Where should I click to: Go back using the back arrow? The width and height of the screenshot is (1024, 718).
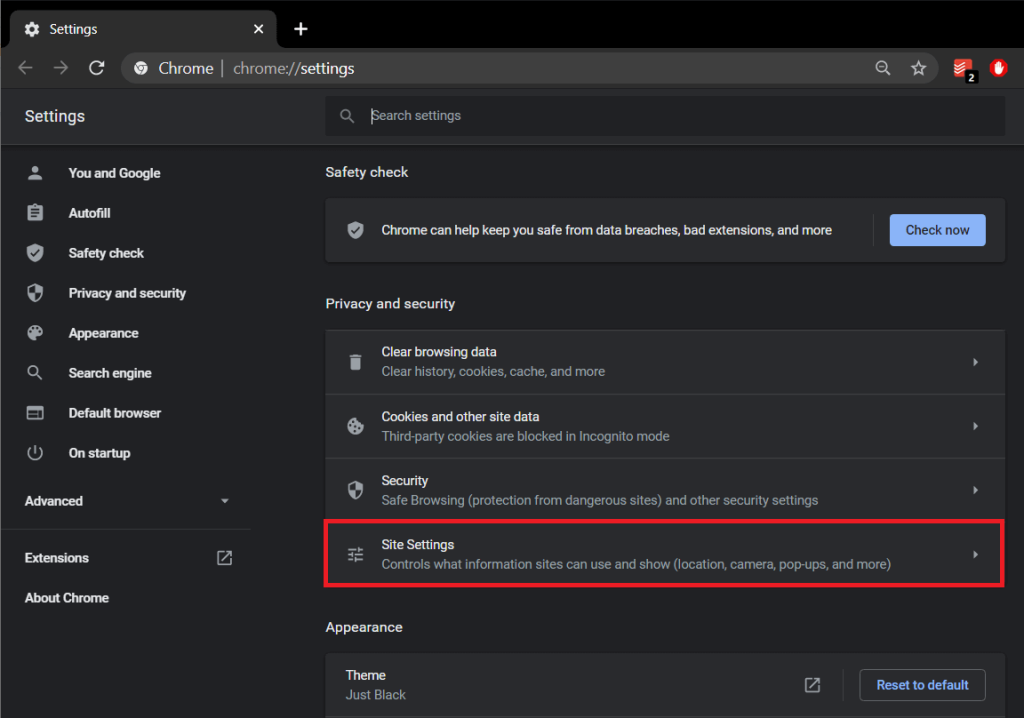point(26,68)
